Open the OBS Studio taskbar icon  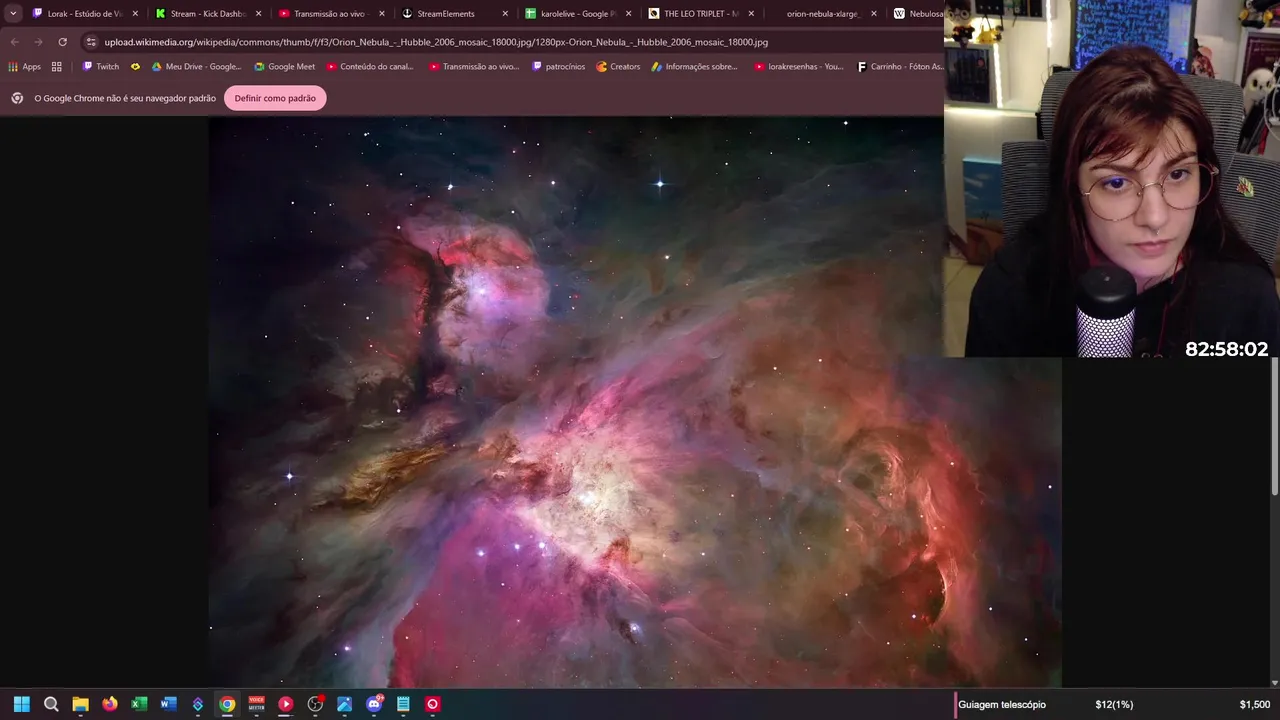[x=315, y=704]
